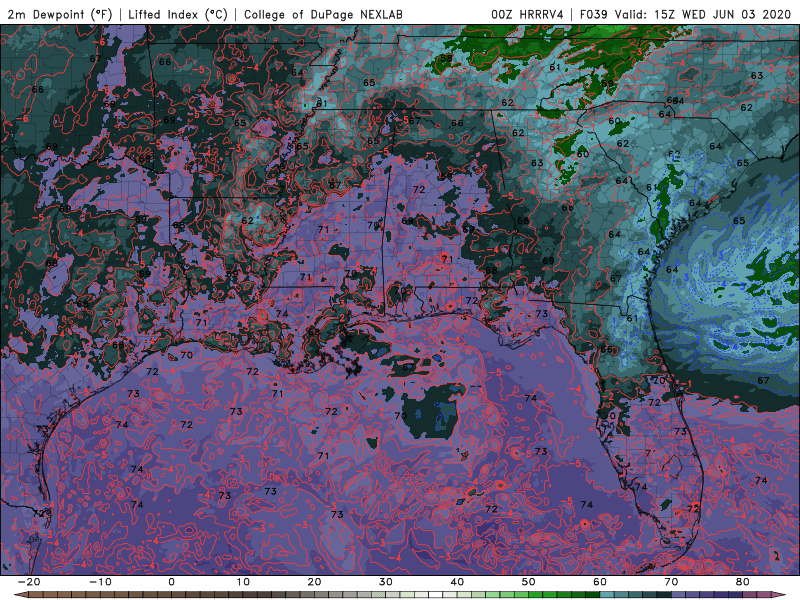Click the "College of DuPage NEXLAB" text
Image resolution: width=800 pixels, height=600 pixels.
pyautogui.click(x=323, y=14)
